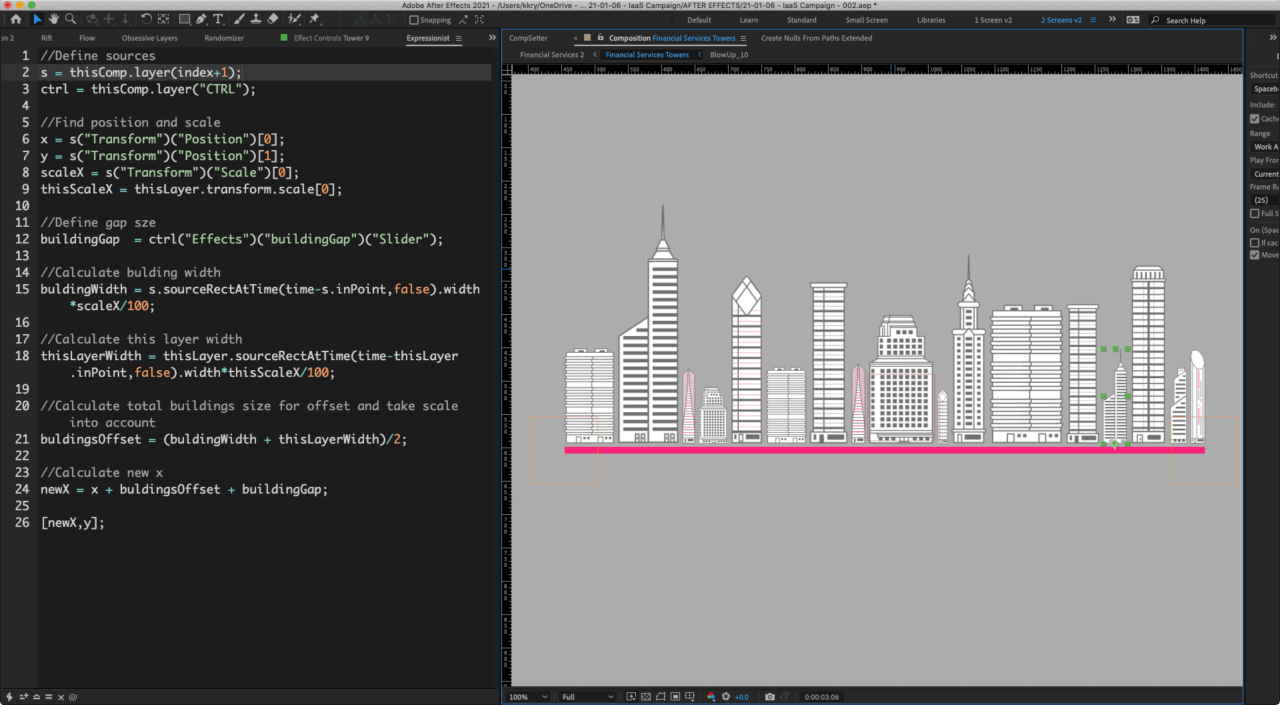Select the Default workspace

tap(699, 20)
